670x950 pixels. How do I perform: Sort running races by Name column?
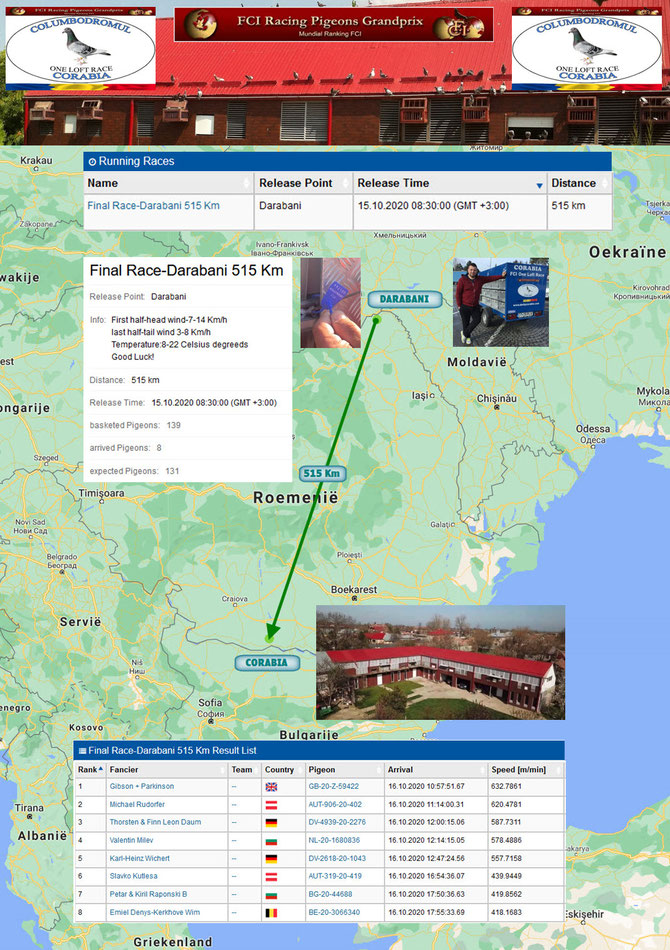coord(168,183)
